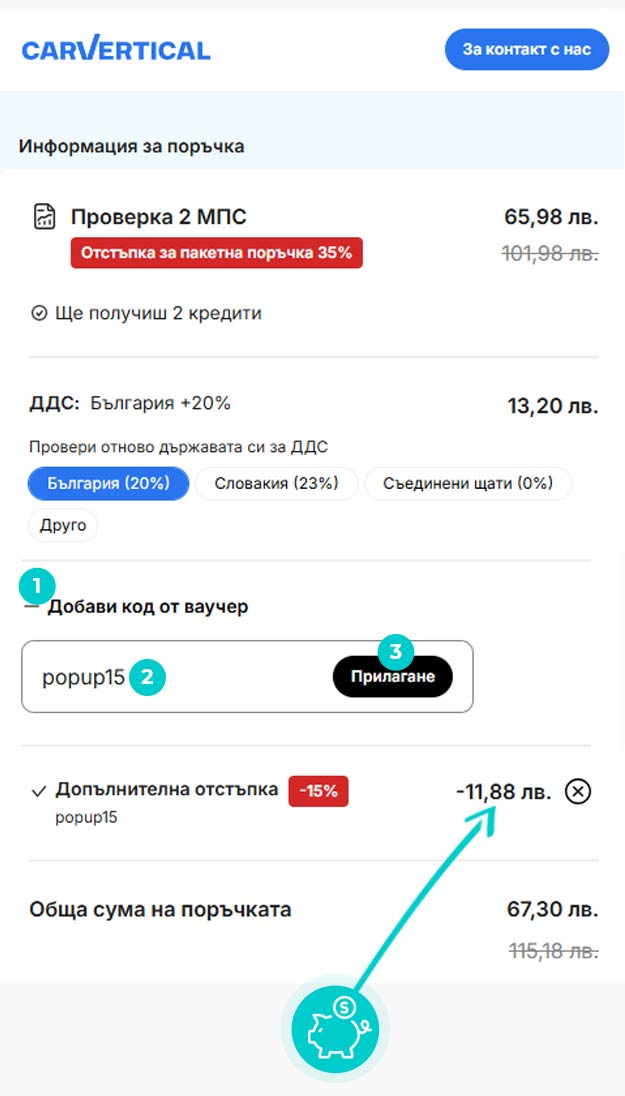Click the report document icon beside Проверка 2 МПС

pos(45,217)
